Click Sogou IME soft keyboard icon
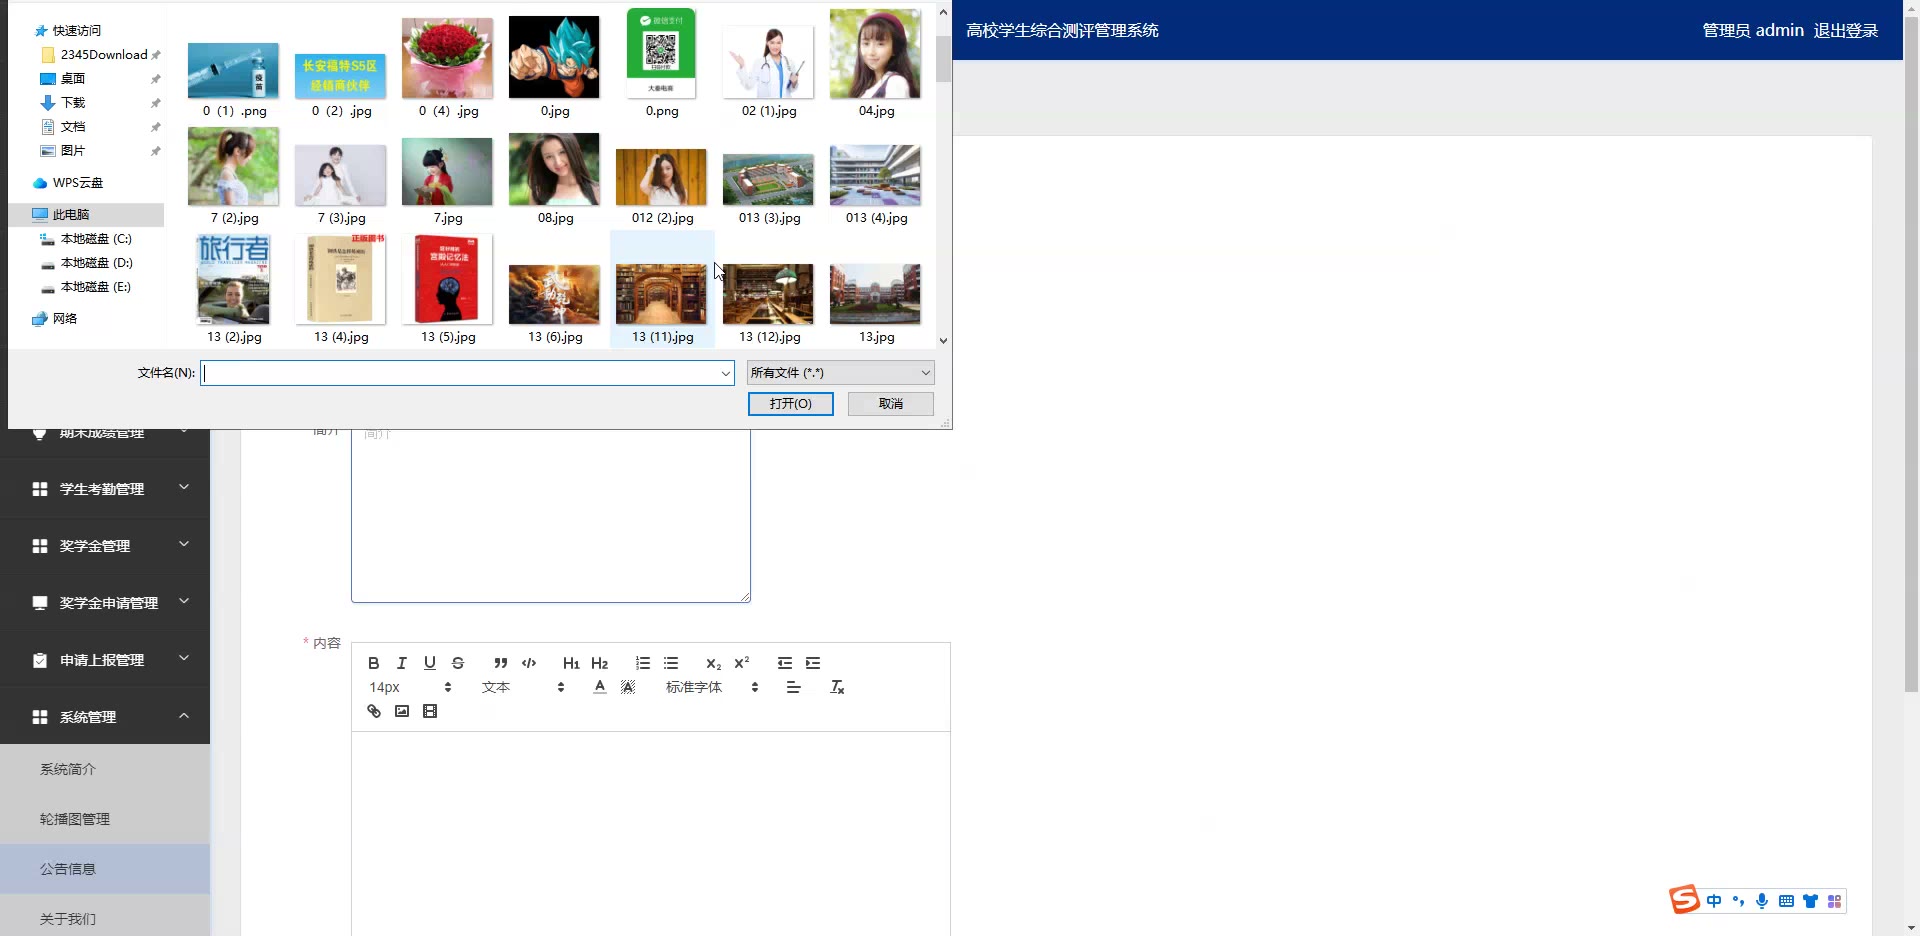 pyautogui.click(x=1786, y=901)
